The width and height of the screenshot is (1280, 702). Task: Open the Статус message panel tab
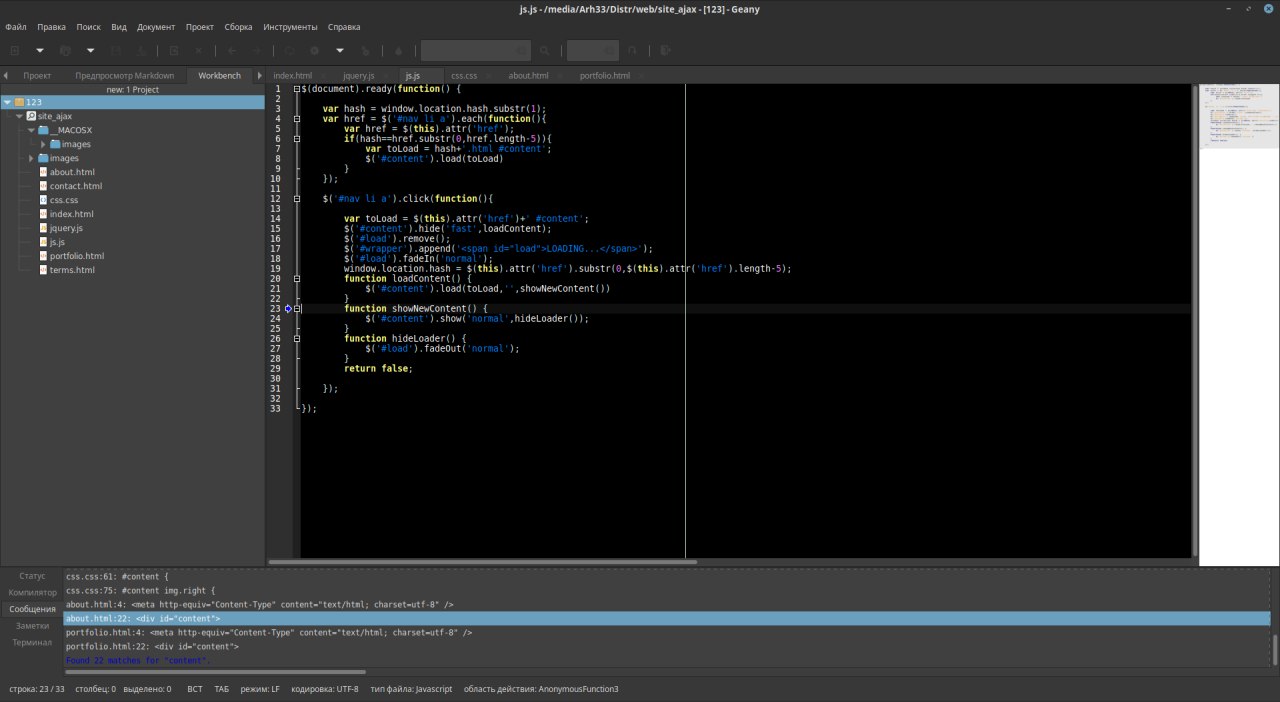32,576
